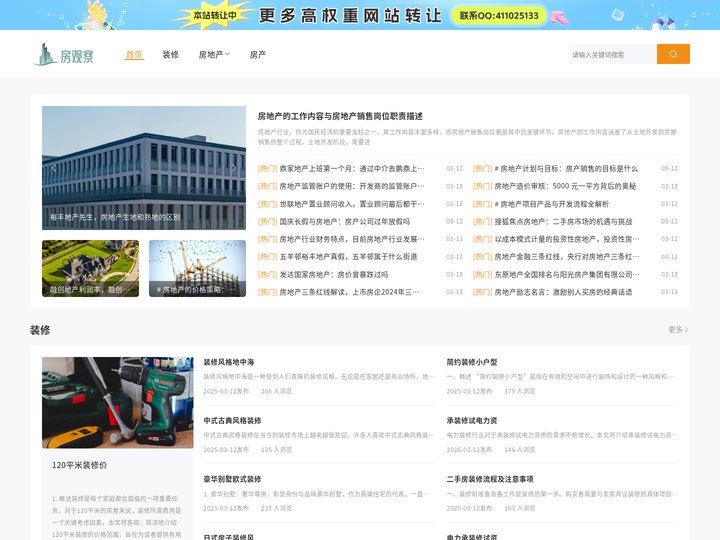The image size is (720, 540).
Task: Open 豪华别墅欧式装修 article
Action: pyautogui.click(x=232, y=479)
